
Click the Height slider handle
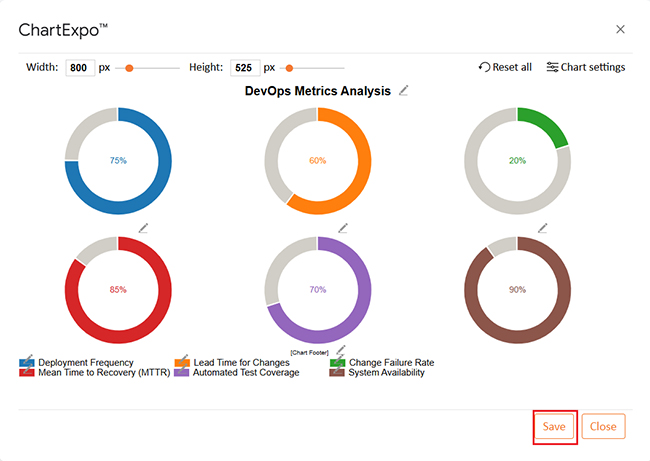tap(289, 68)
